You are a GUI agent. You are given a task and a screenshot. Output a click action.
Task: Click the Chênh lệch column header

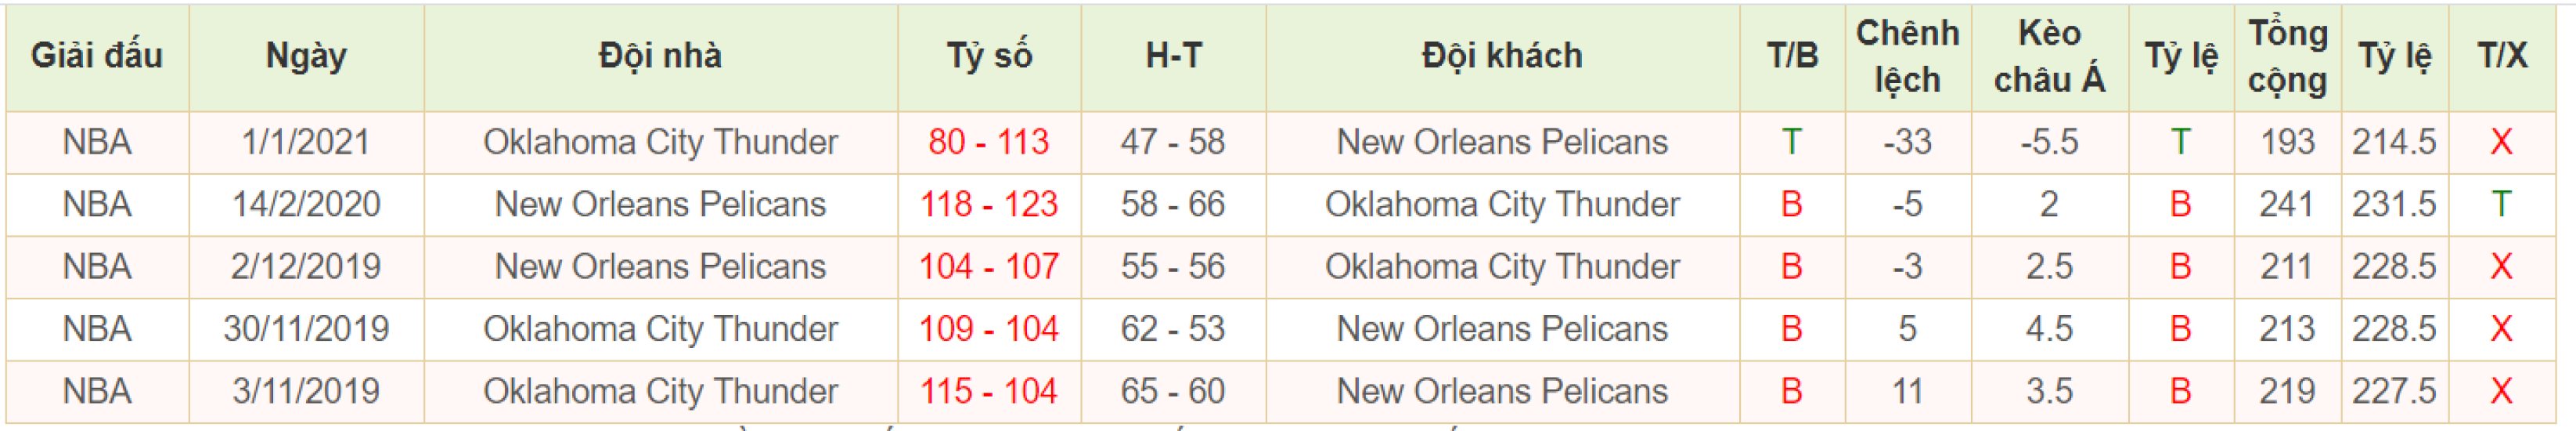point(1907,56)
